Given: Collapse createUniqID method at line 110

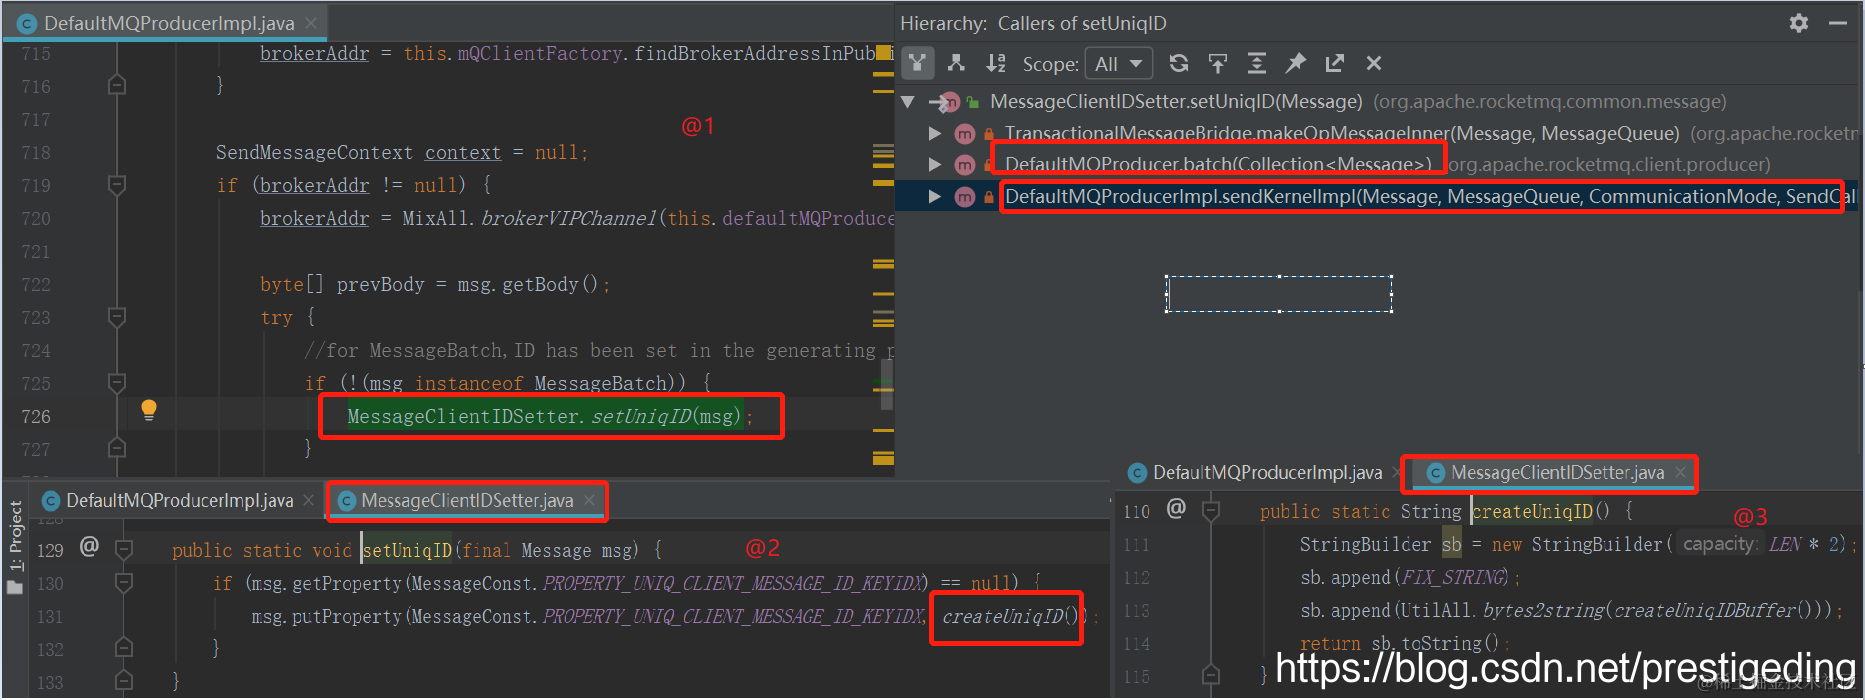Looking at the screenshot, I should click(x=1211, y=511).
